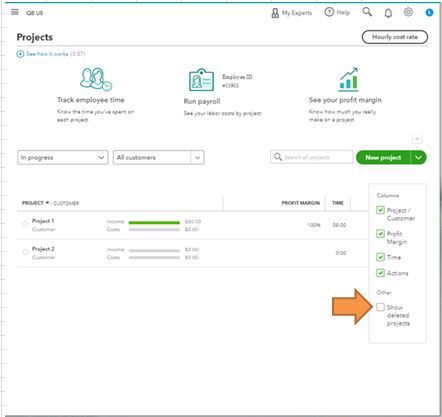Uncheck the Profit Margin column checkbox

380,233
